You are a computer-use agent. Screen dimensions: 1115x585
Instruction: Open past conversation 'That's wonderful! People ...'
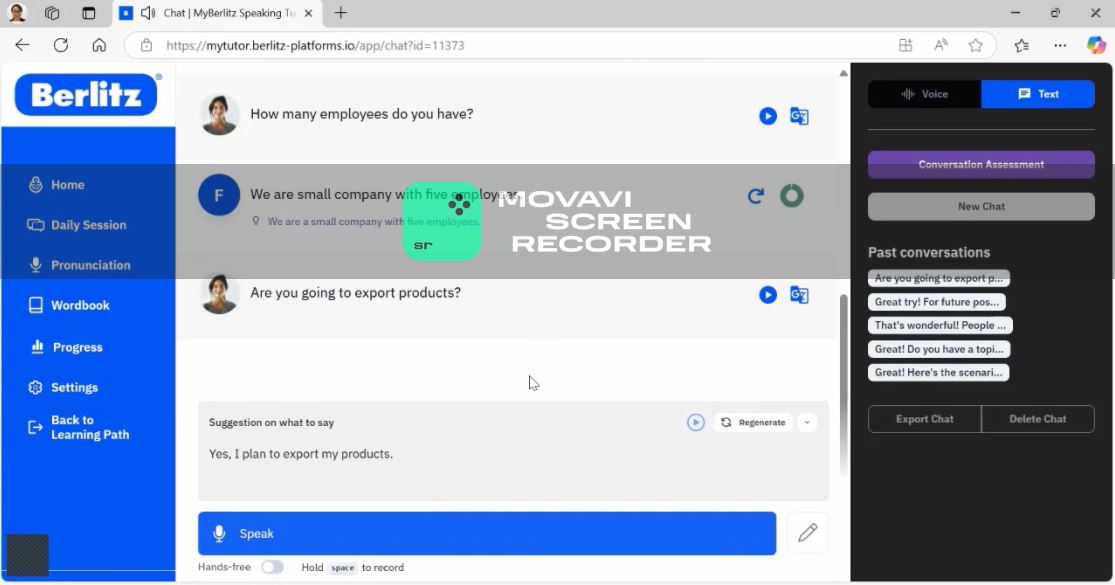tap(940, 326)
